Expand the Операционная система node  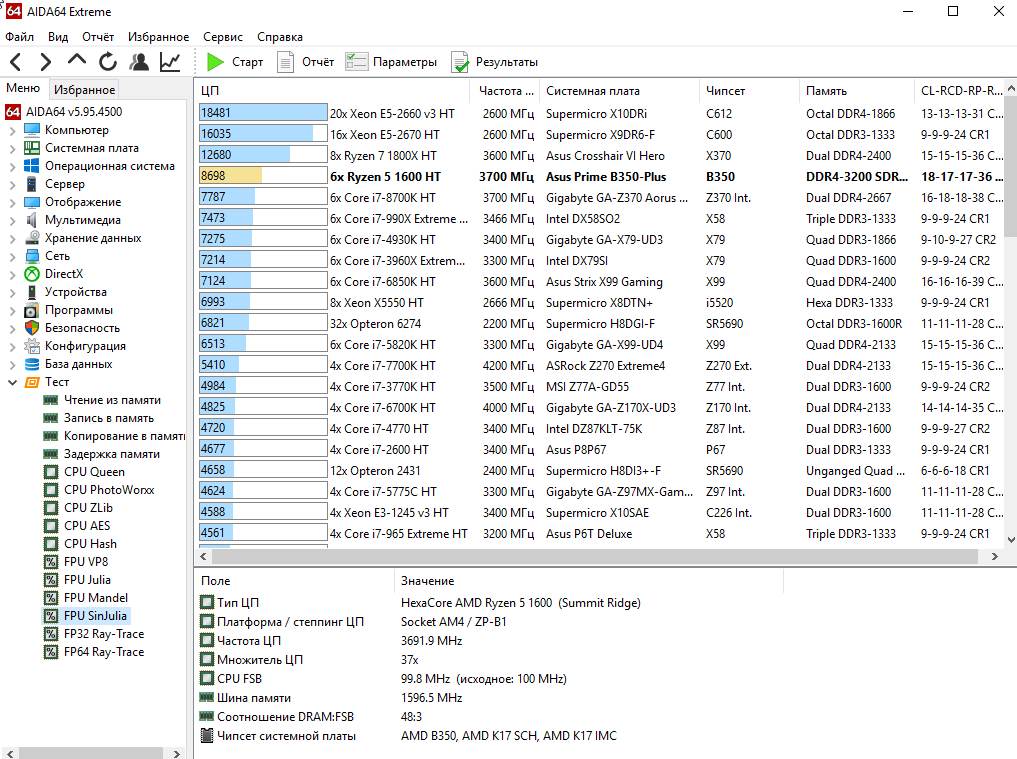[12, 166]
